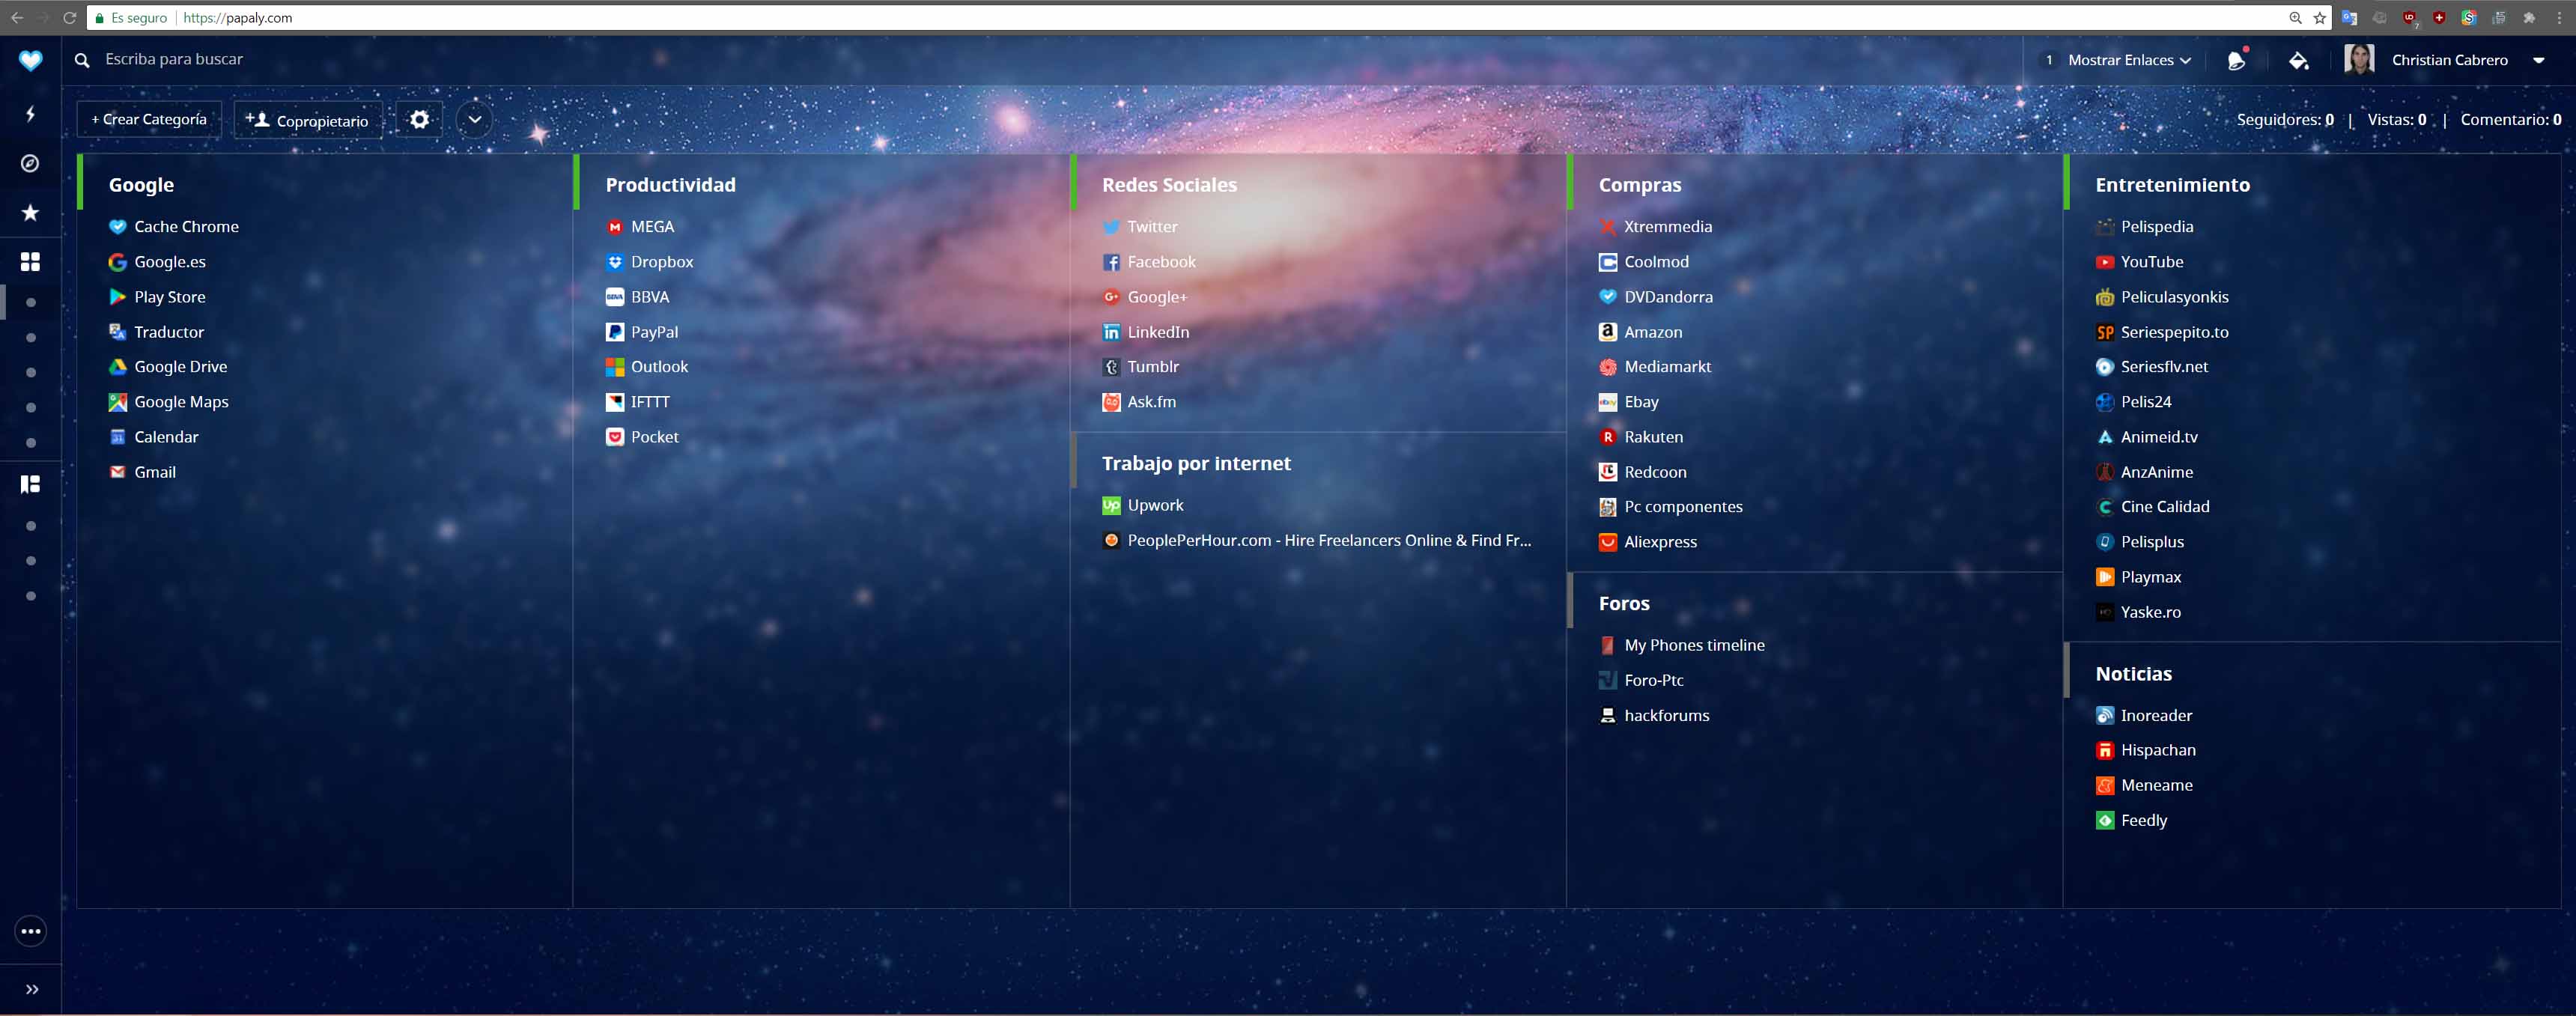This screenshot has height=1016, width=2576.
Task: Open the Mostrar Enlaces dropdown
Action: (x=2129, y=60)
